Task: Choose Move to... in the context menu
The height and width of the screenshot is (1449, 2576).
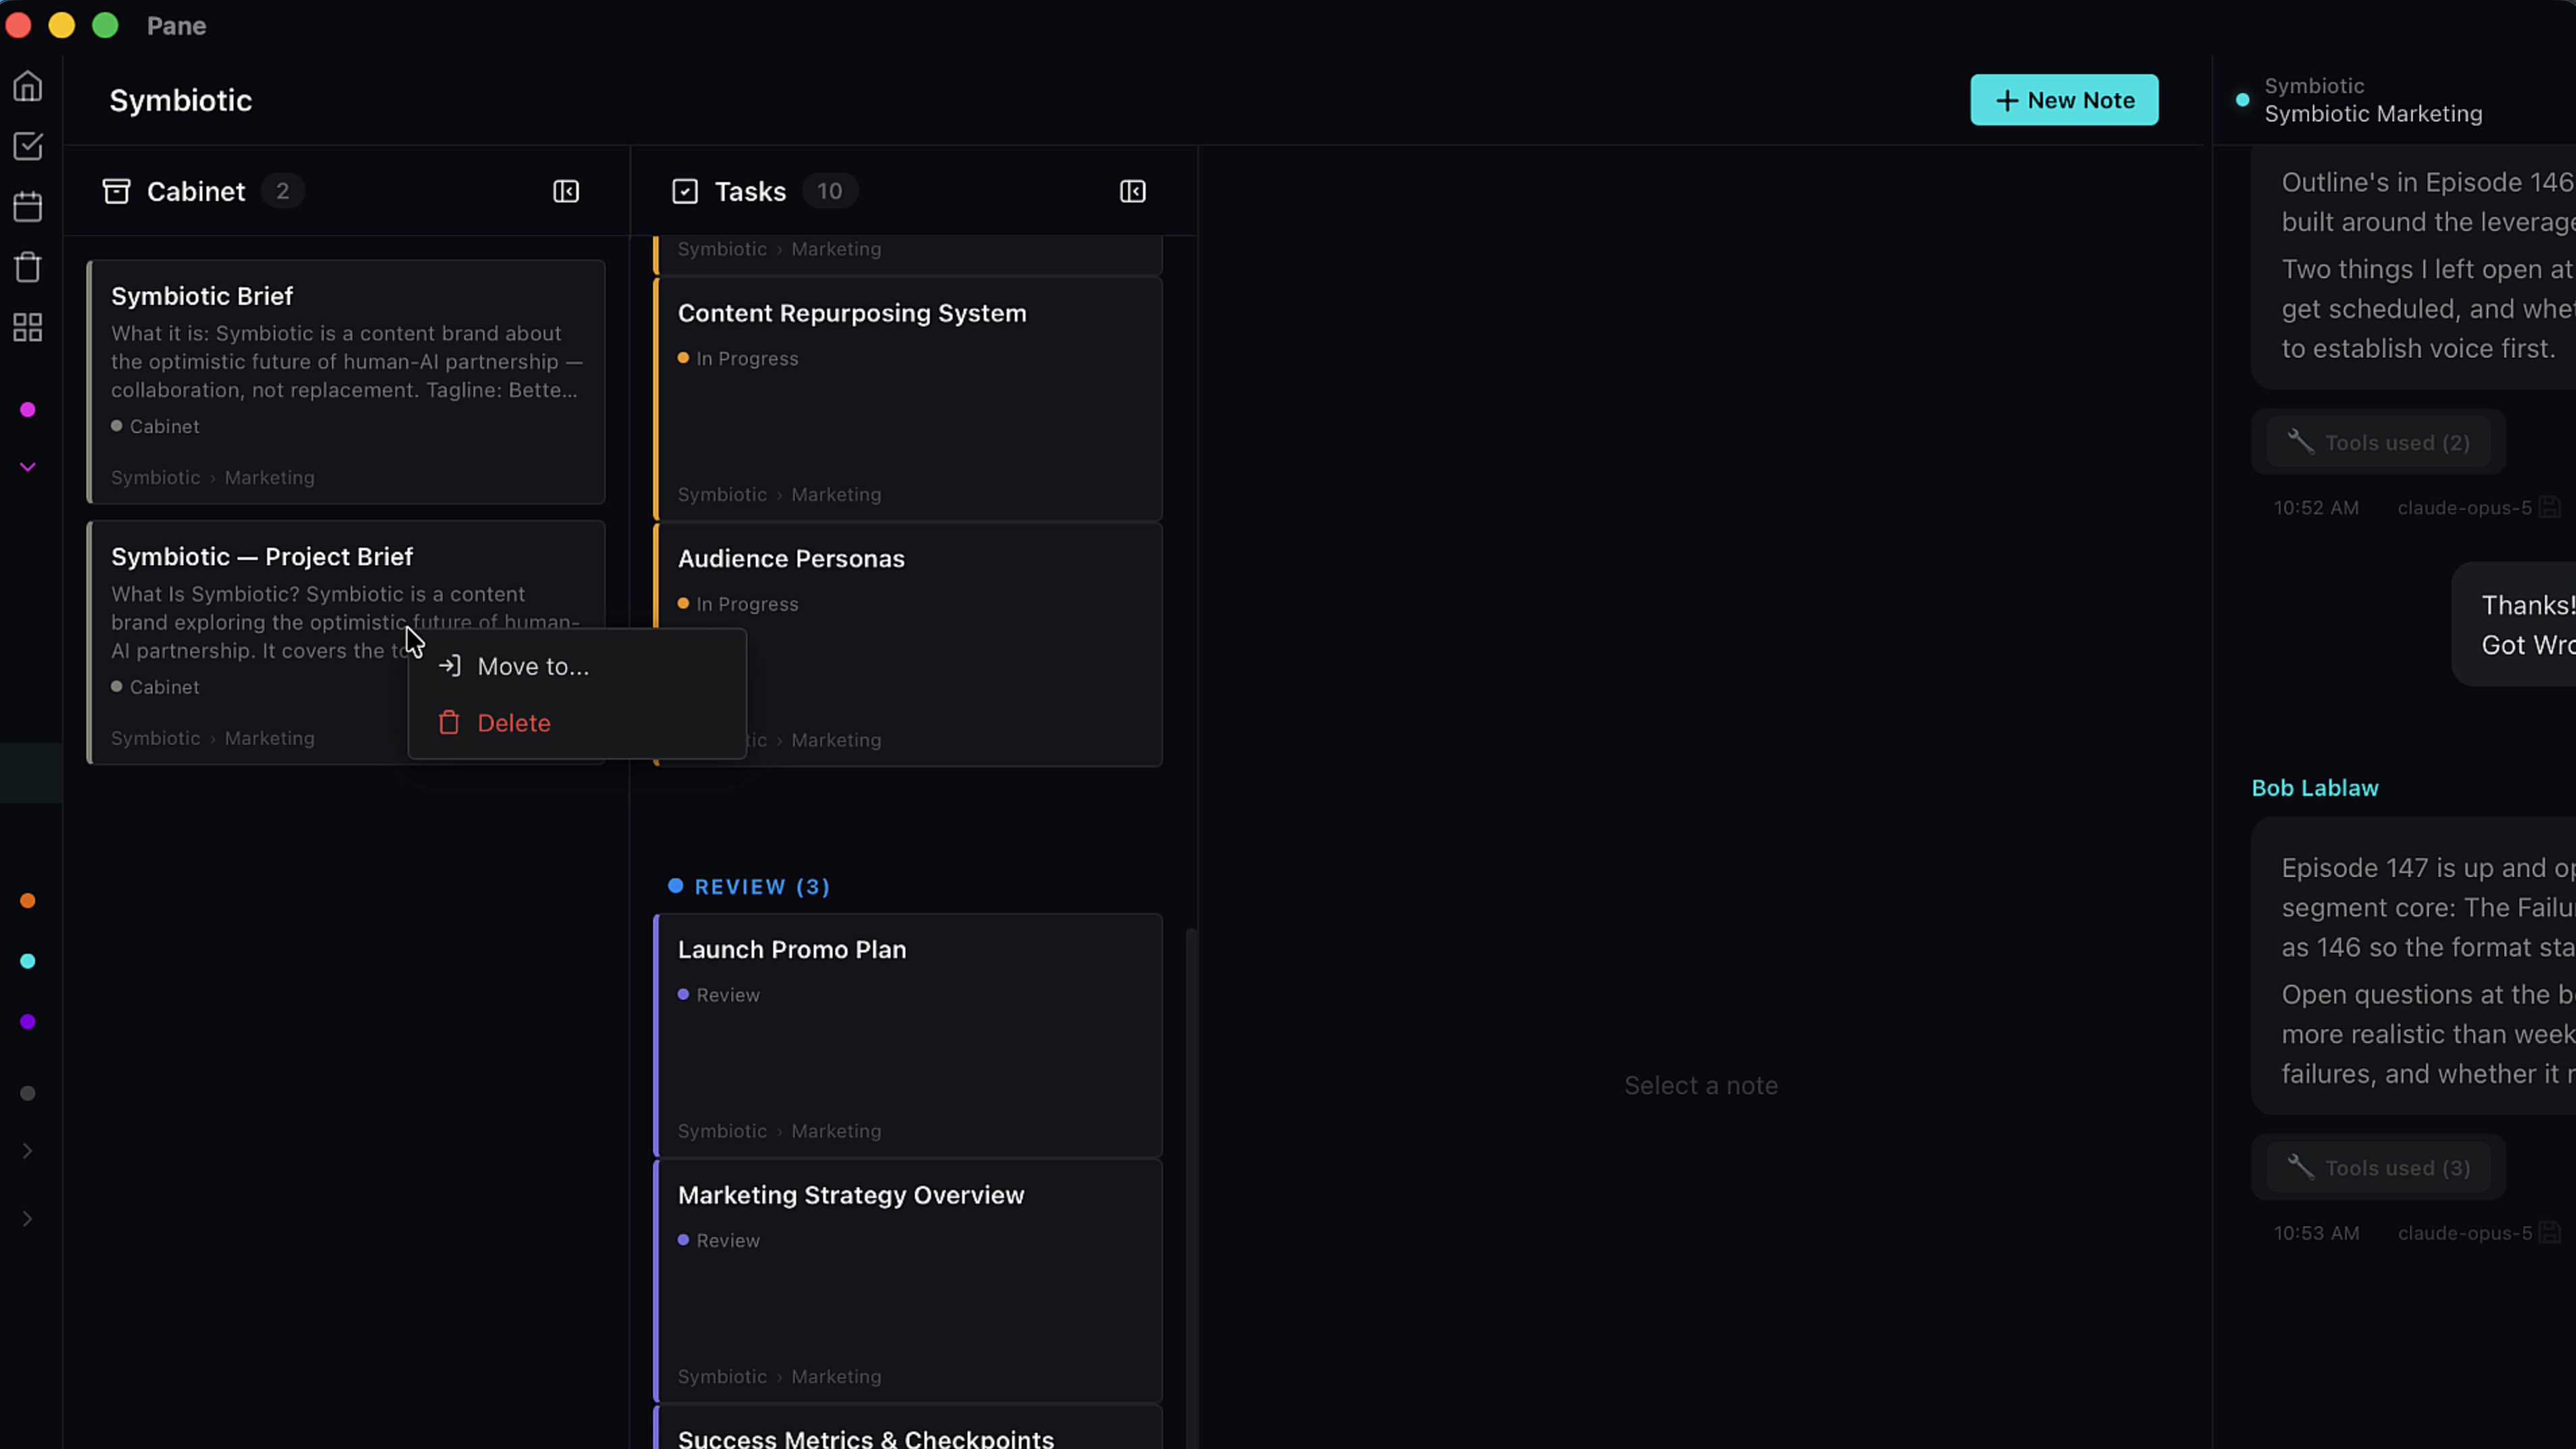Action: coord(577,666)
